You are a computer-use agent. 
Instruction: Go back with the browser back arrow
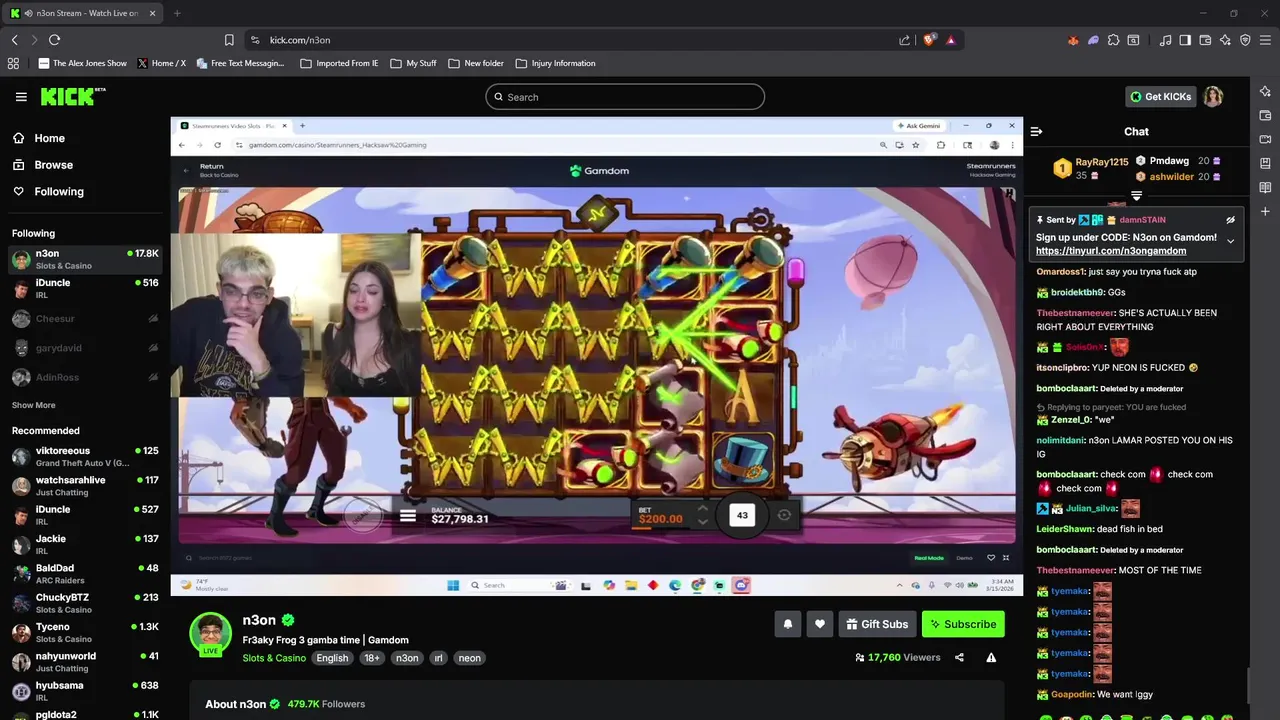[x=14, y=40]
